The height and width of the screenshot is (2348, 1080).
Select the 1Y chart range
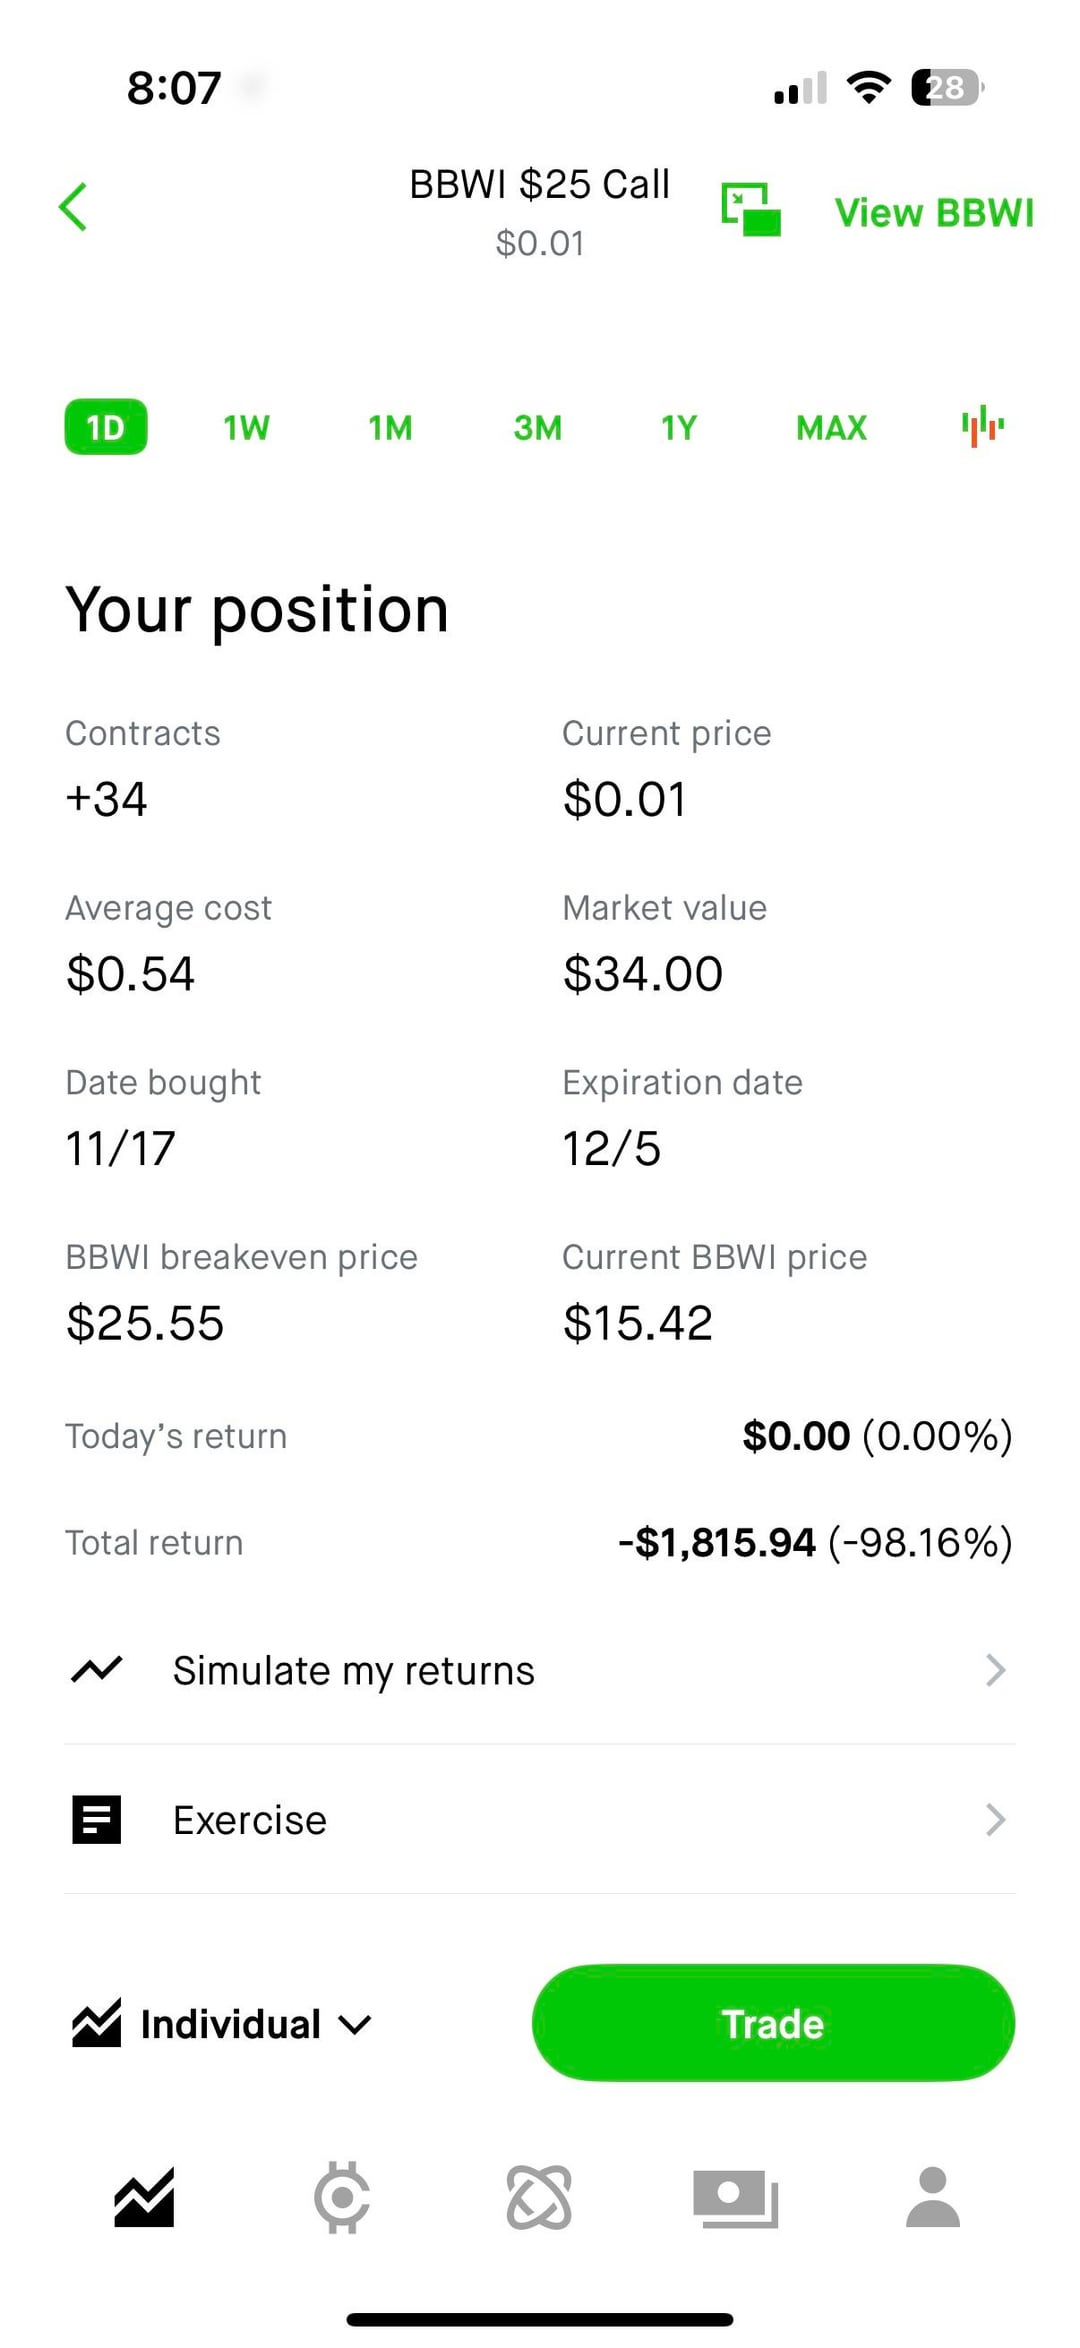coord(679,427)
